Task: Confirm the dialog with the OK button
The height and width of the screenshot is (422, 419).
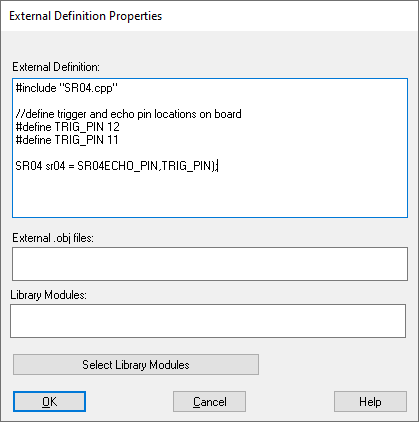Action: pyautogui.click(x=49, y=402)
